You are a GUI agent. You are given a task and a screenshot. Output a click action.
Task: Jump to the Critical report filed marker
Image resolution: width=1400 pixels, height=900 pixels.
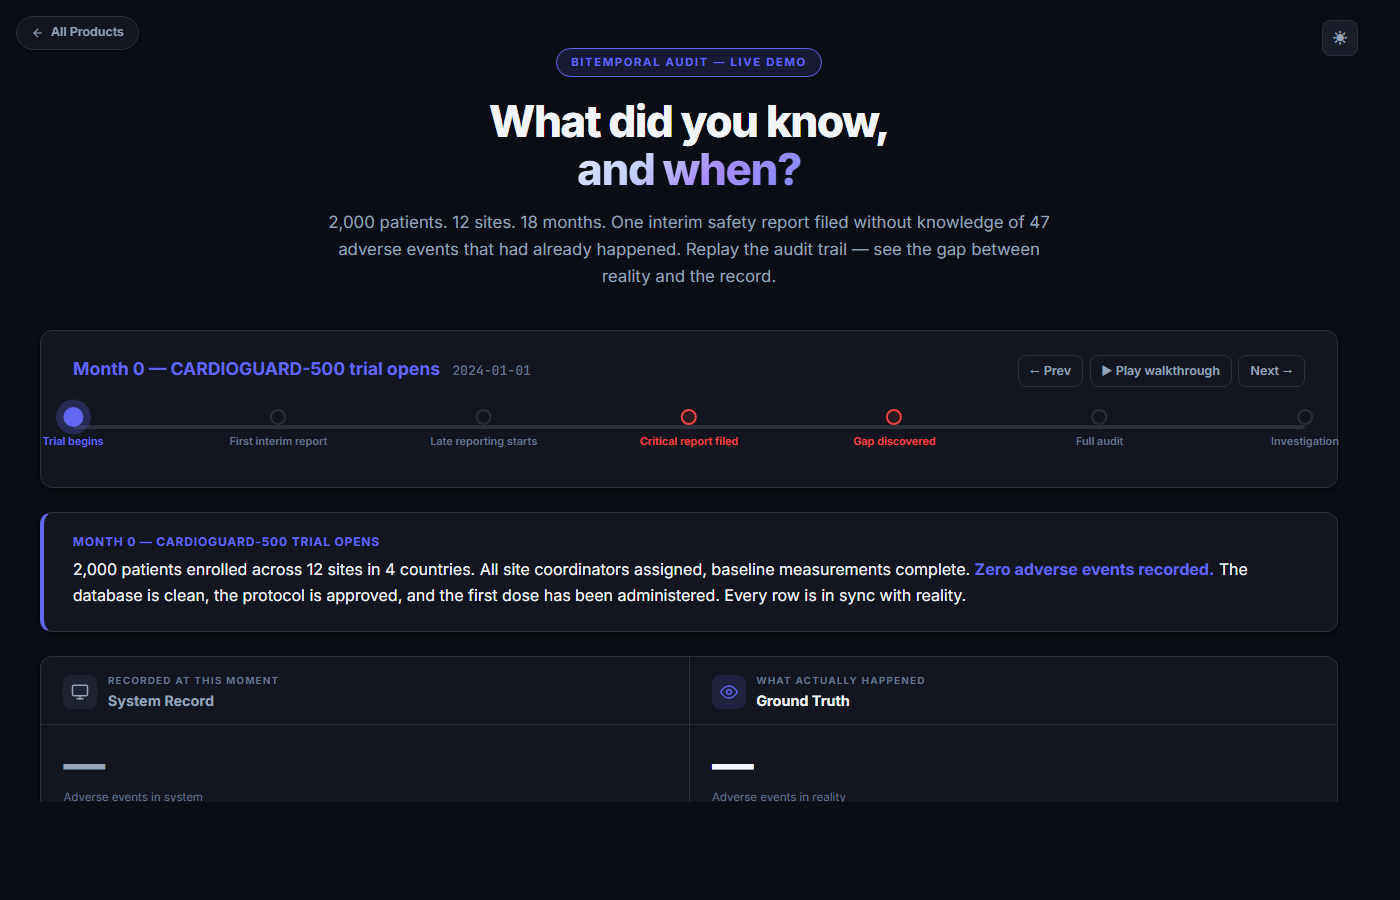pyautogui.click(x=689, y=417)
